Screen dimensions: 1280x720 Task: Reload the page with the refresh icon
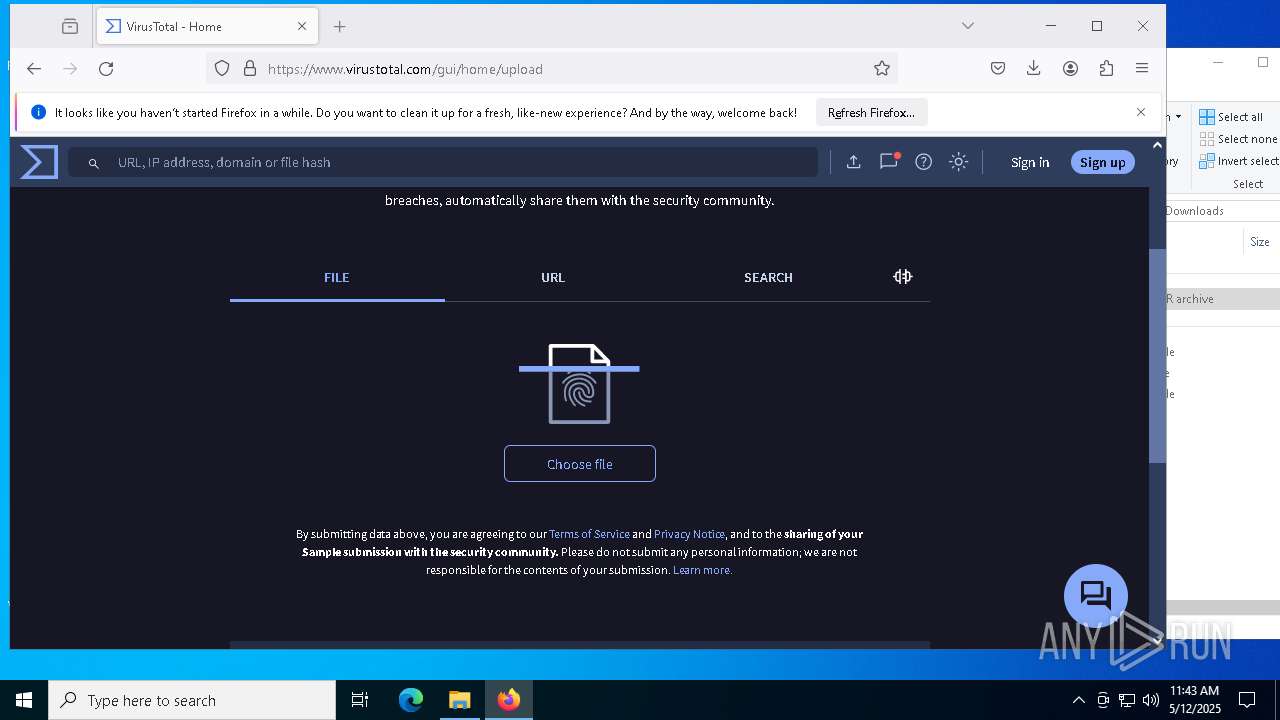[106, 68]
